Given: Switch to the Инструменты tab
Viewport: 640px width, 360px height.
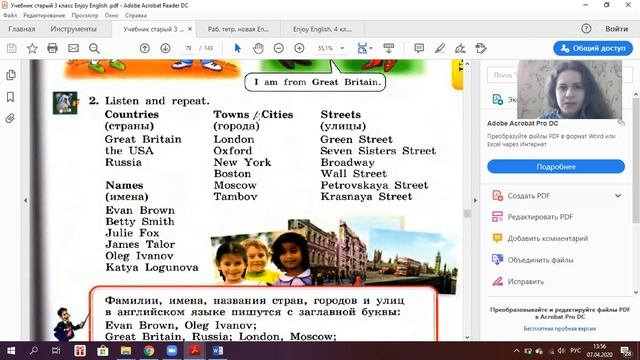Looking at the screenshot, I should click(73, 29).
